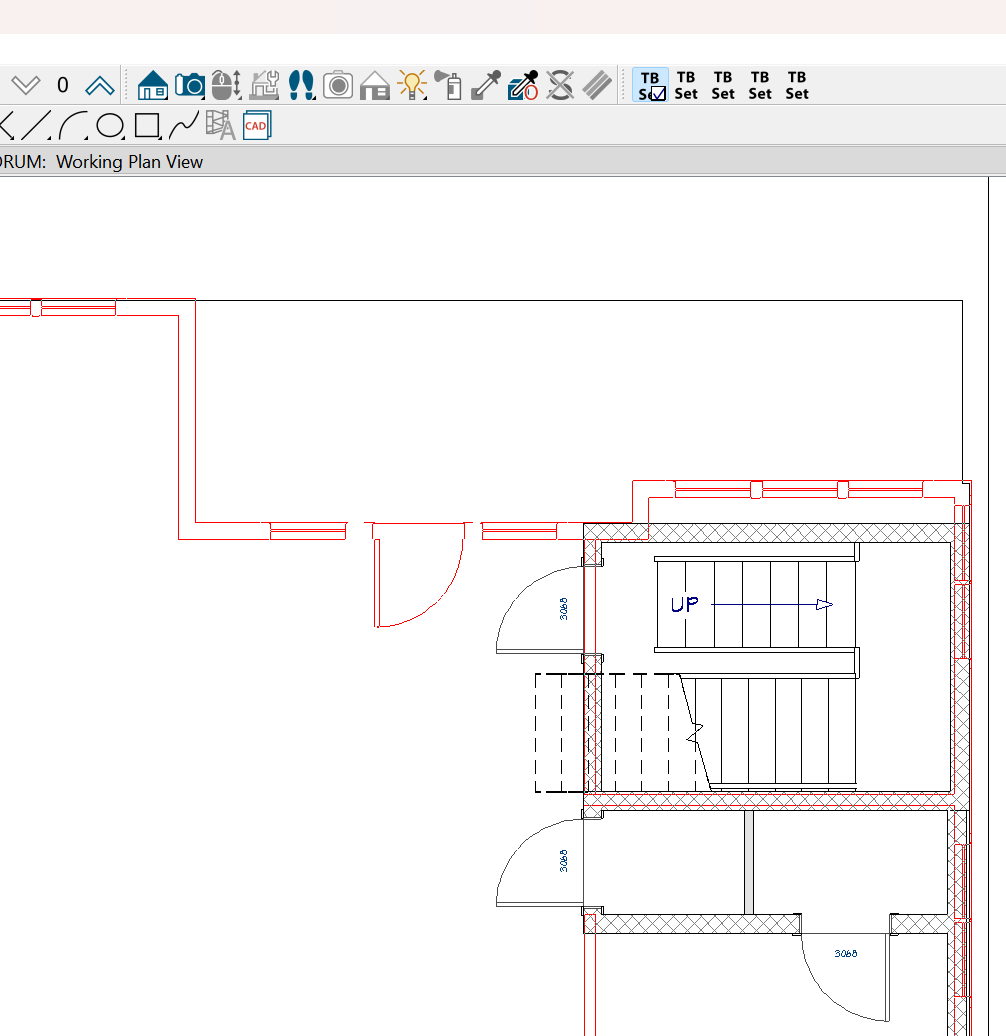Toggle the highlighted TB Set checkbox button
The image size is (1006, 1036).
click(x=650, y=85)
